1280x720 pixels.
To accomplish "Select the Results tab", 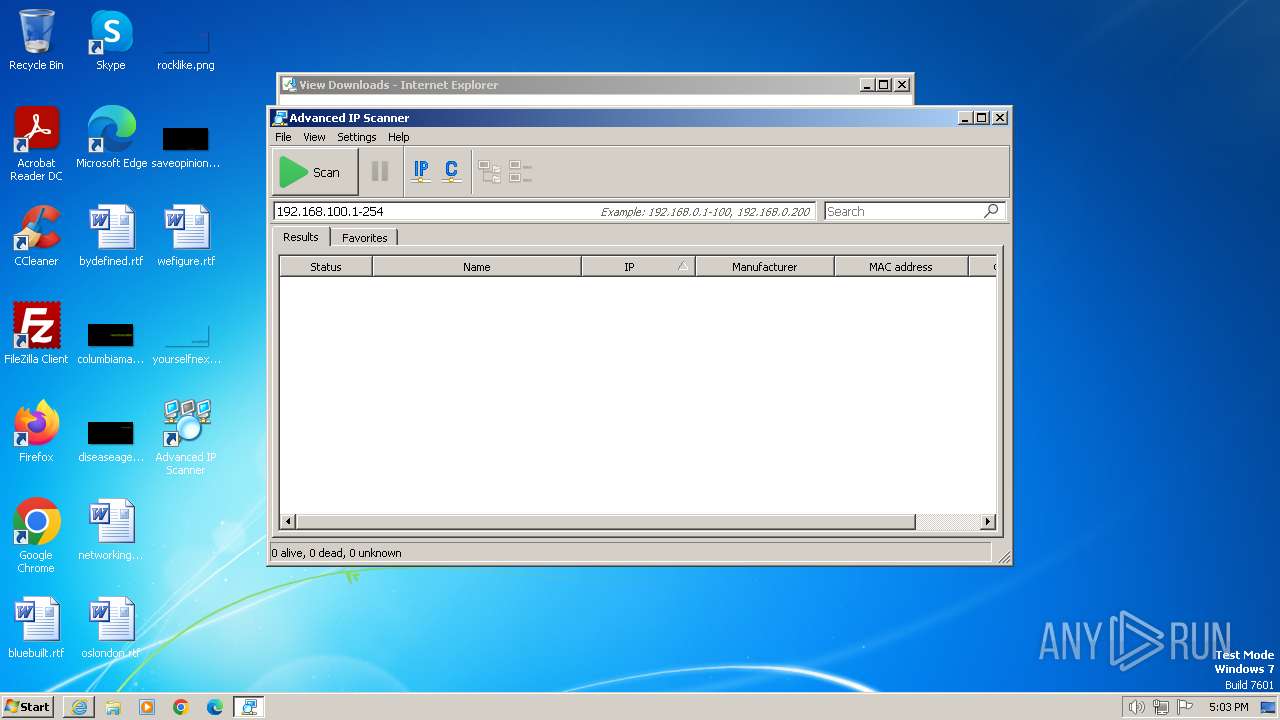I will [x=300, y=237].
